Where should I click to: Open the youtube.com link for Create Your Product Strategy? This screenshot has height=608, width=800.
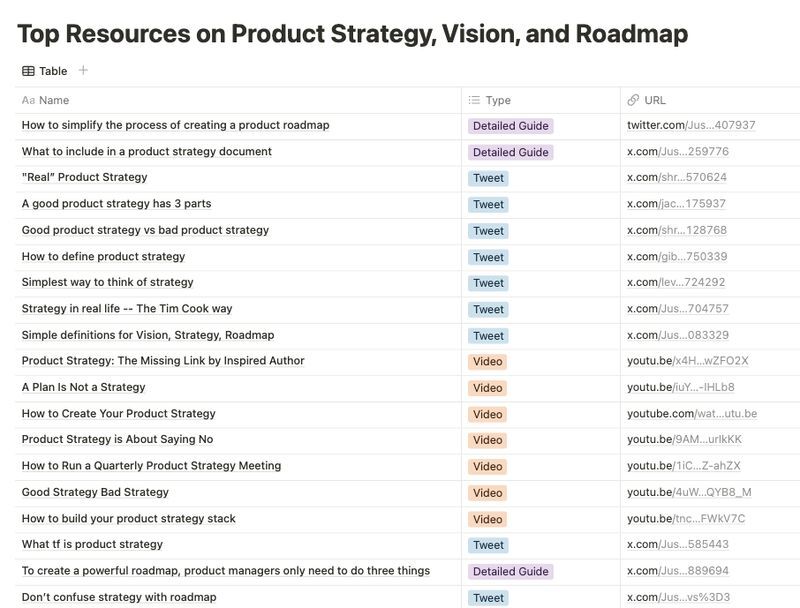point(691,414)
